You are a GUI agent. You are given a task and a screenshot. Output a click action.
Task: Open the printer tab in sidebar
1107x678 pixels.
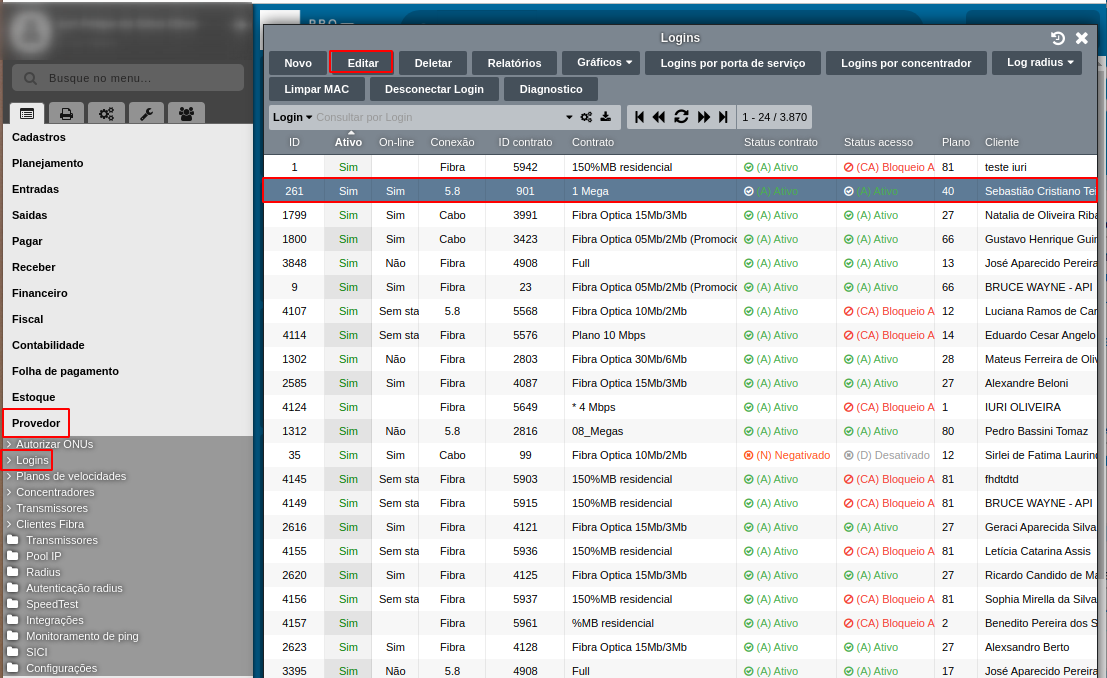[66, 113]
